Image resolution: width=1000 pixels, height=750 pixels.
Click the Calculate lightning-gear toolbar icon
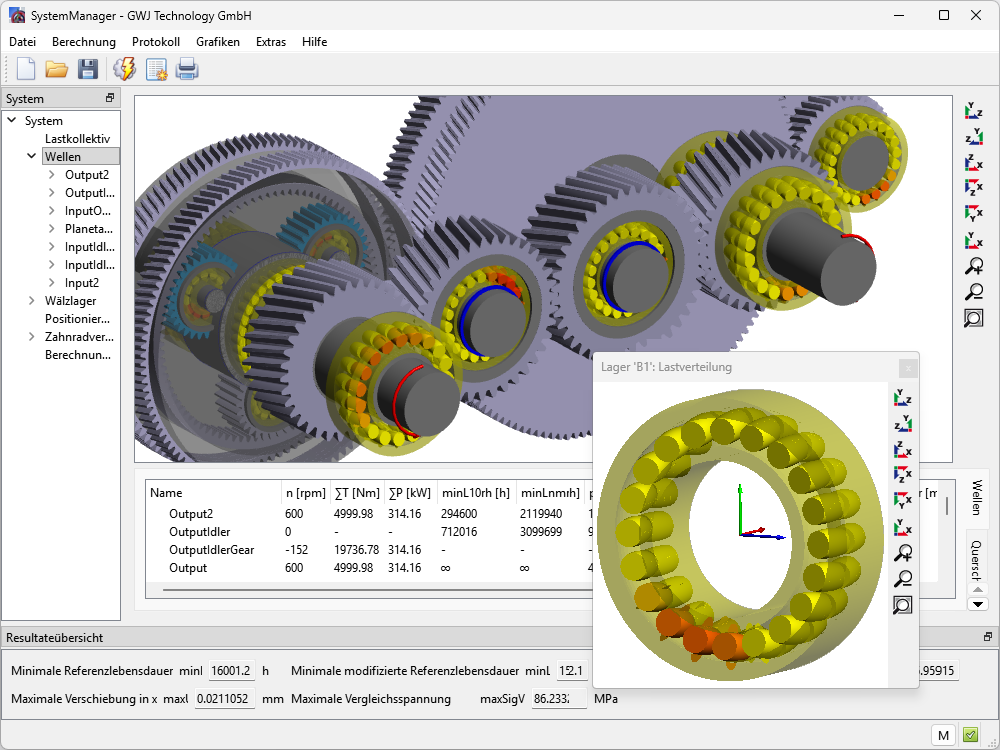click(x=124, y=69)
